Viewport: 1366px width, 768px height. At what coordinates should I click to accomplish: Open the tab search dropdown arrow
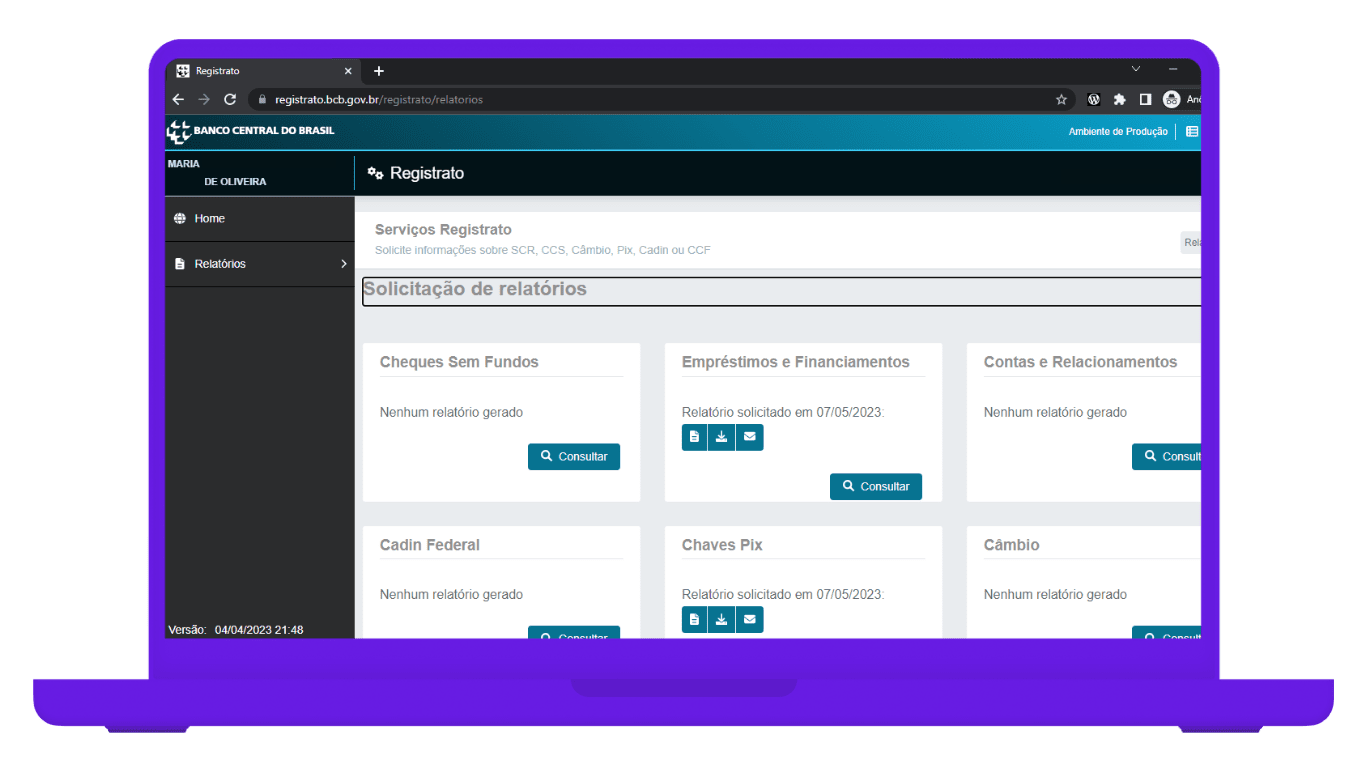(1135, 69)
